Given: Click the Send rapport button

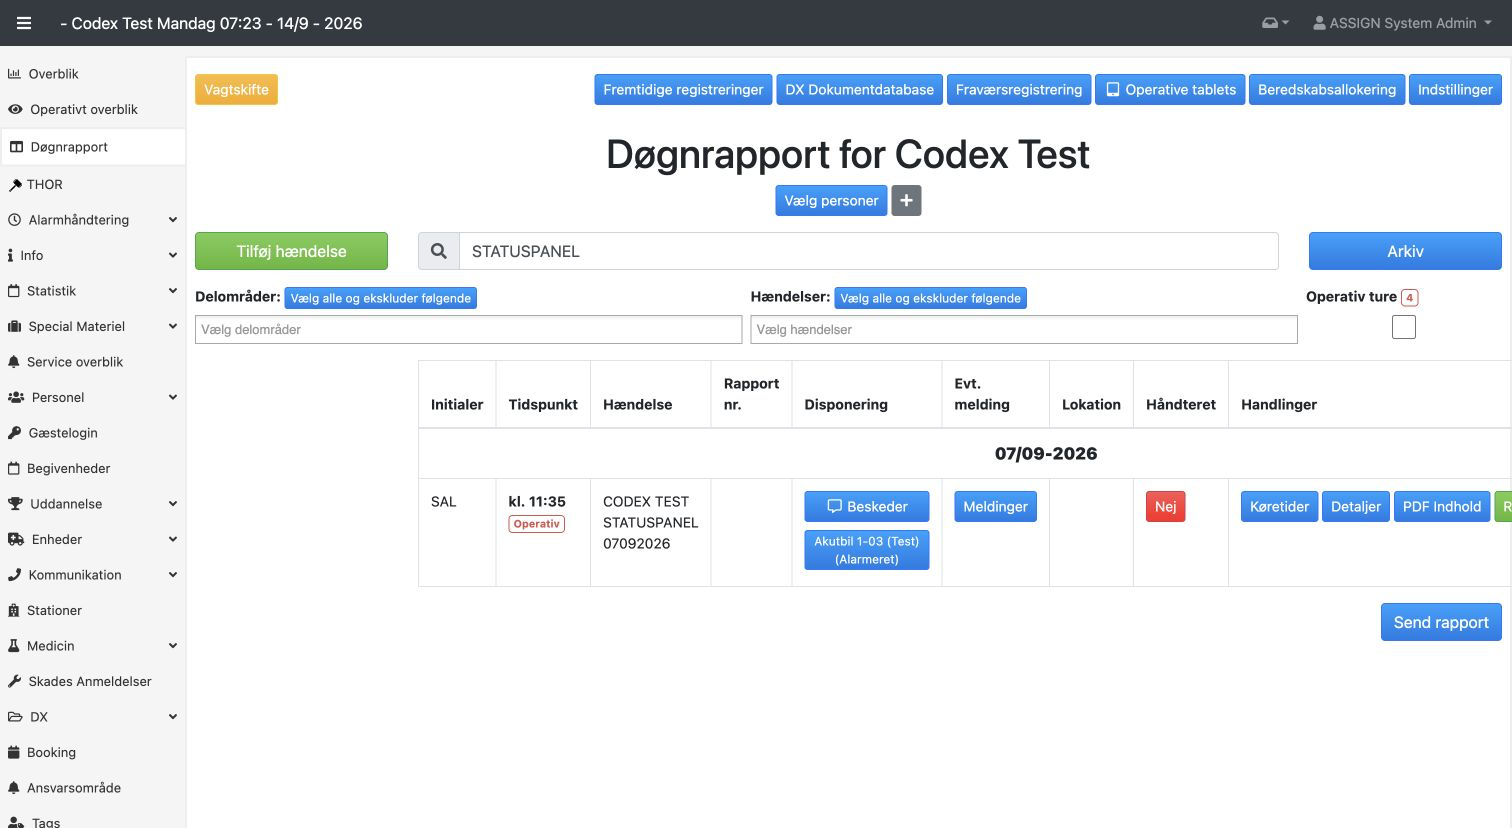Looking at the screenshot, I should pos(1441,622).
